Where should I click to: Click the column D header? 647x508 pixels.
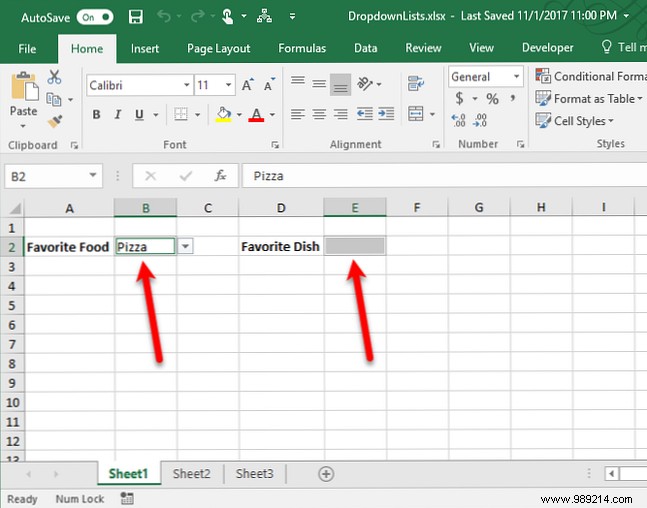(281, 208)
